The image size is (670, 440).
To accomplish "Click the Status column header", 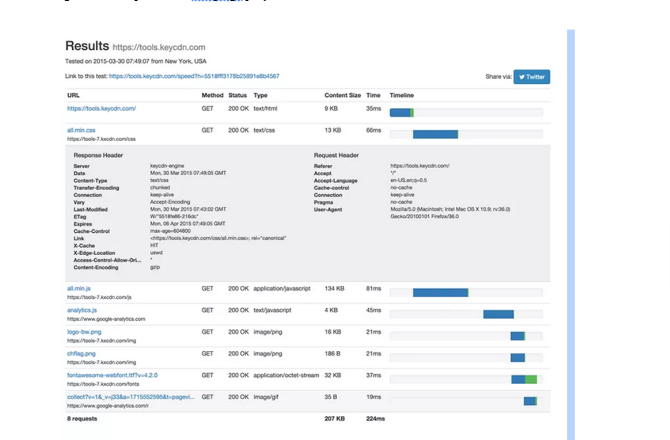I will pyautogui.click(x=238, y=95).
